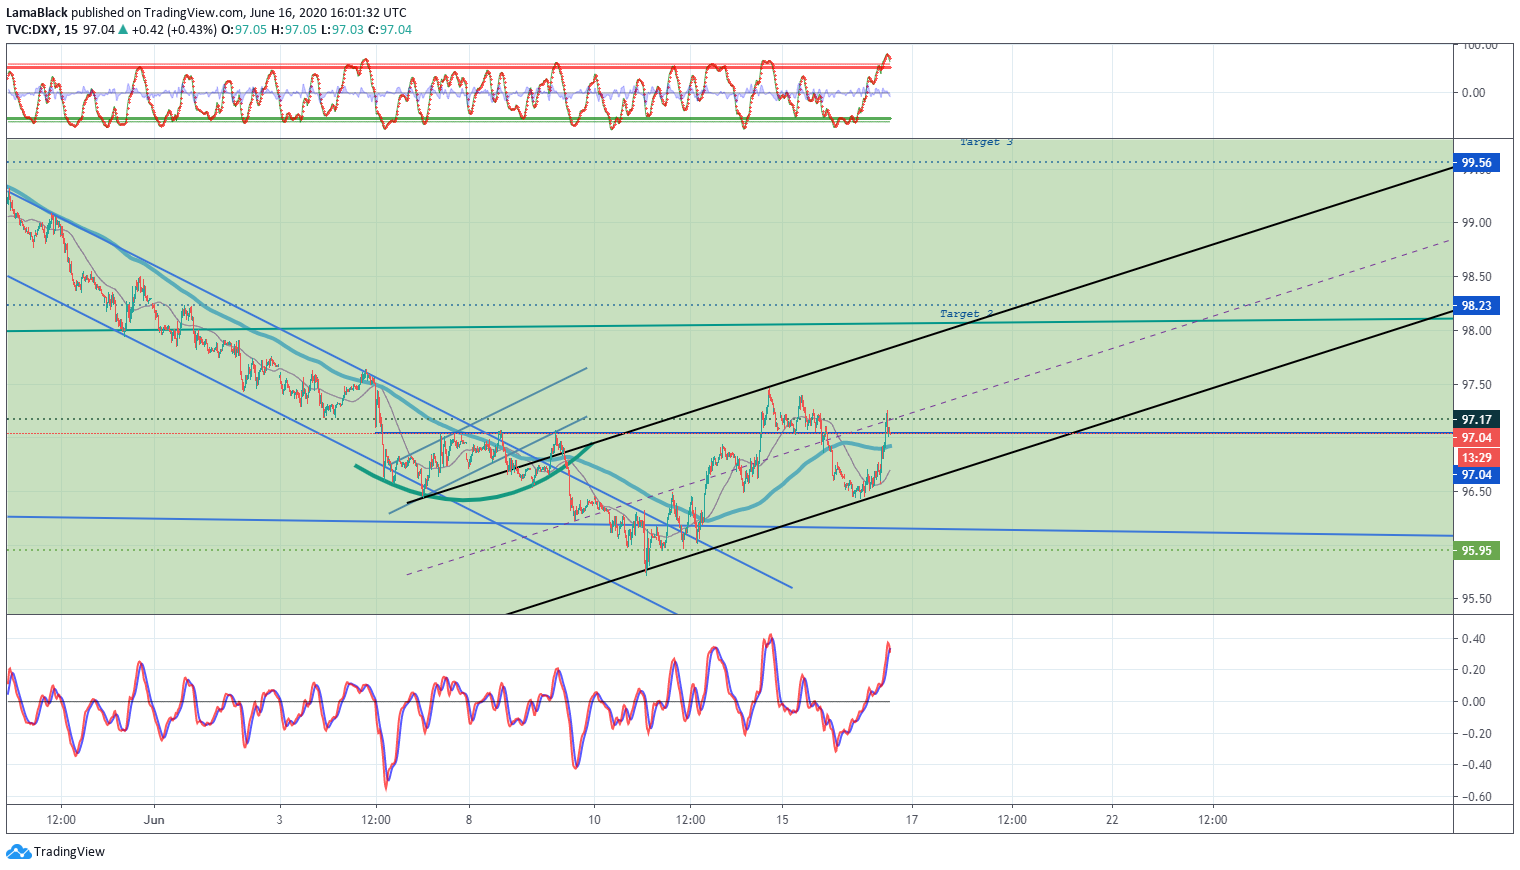Click the 95.50 price axis label
Screen dimensions: 1520x870
point(1477,599)
